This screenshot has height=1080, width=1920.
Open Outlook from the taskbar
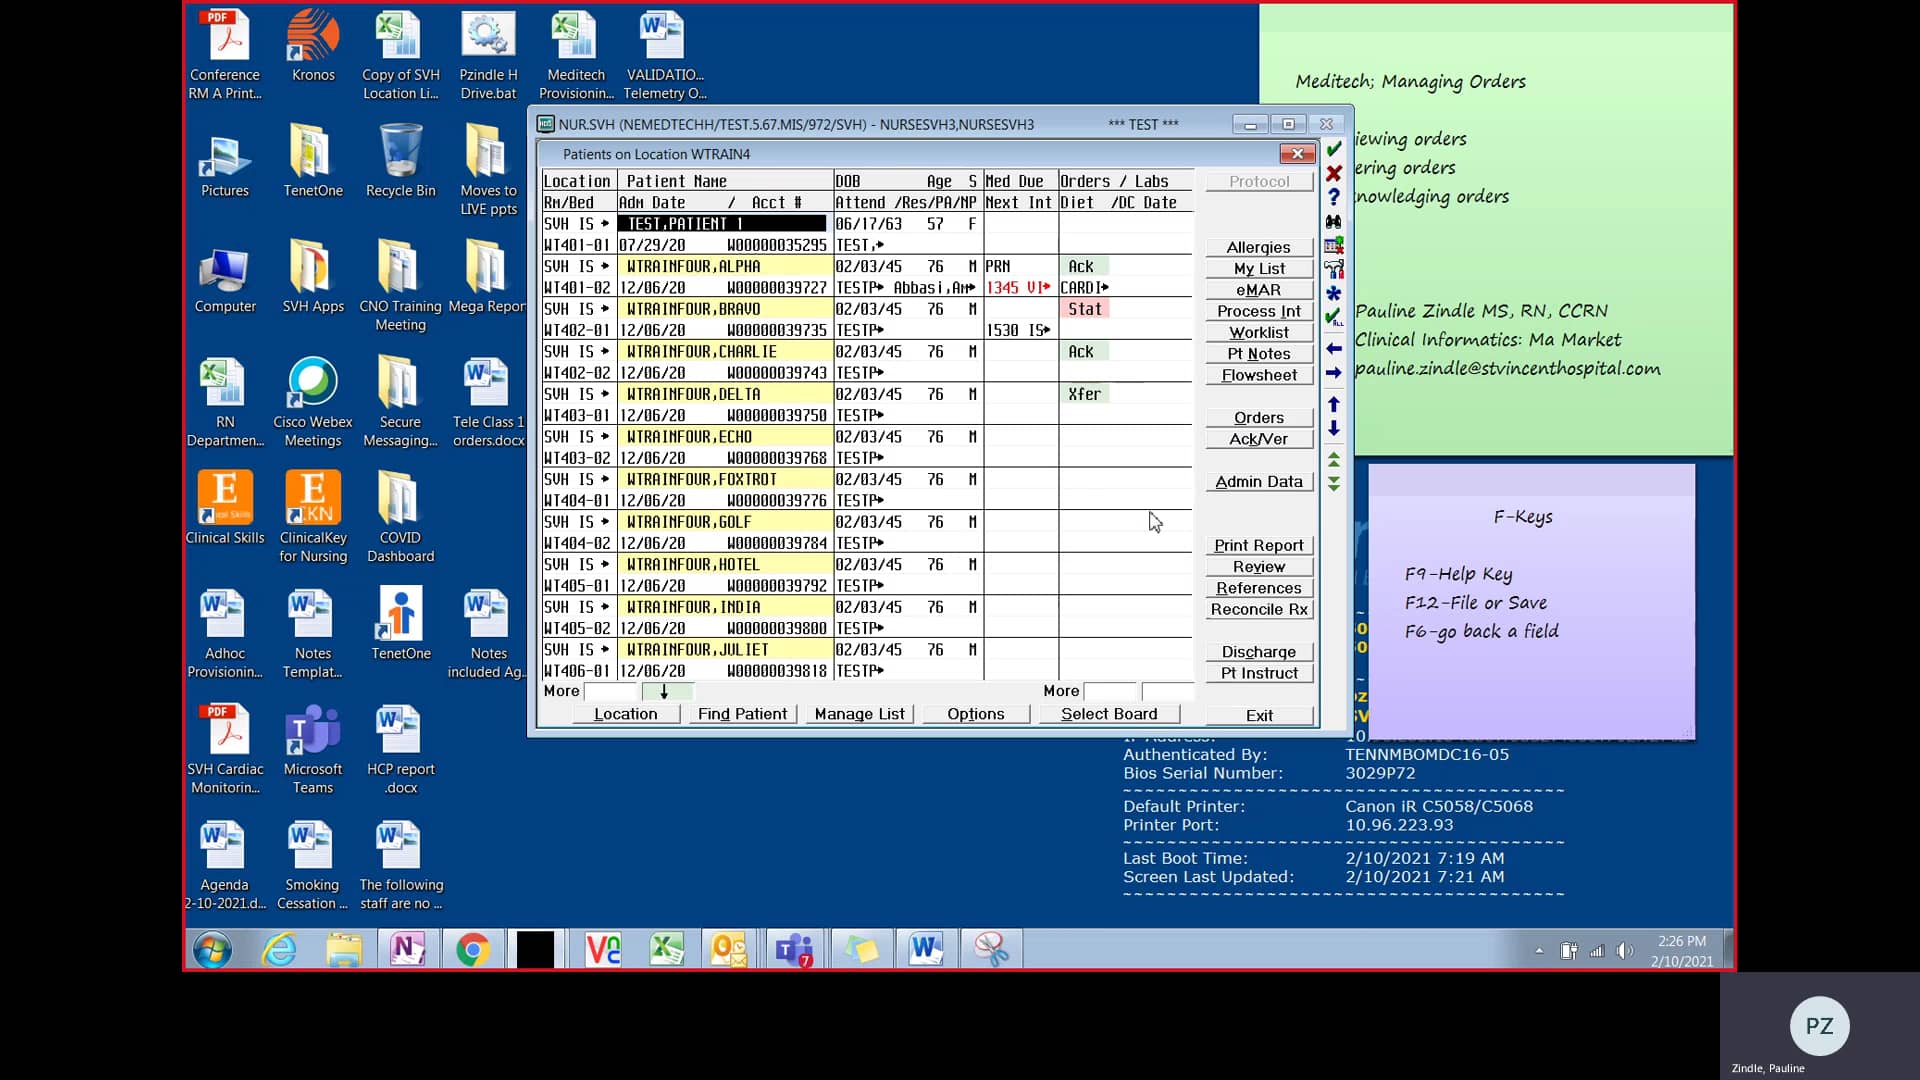pyautogui.click(x=728, y=948)
